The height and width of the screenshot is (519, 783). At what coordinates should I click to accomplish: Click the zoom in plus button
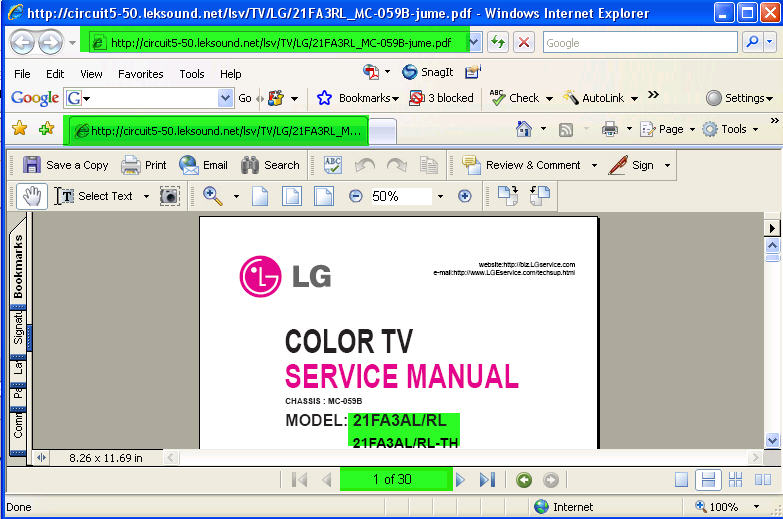[x=464, y=196]
